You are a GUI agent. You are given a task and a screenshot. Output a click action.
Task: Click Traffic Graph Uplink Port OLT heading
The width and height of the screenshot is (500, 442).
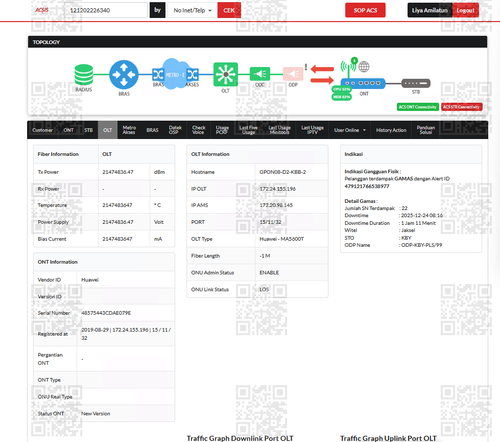point(388,438)
